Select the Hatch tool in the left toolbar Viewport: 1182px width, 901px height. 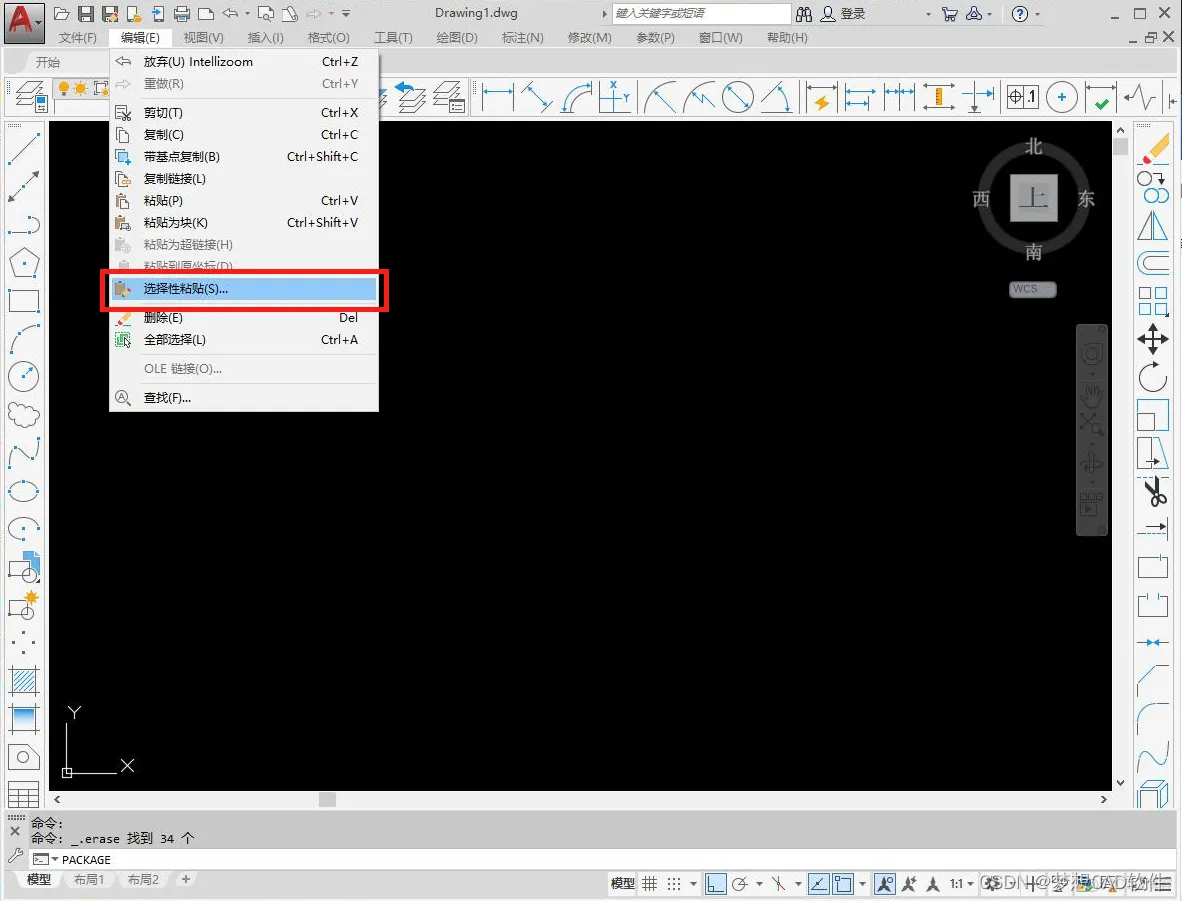click(x=23, y=681)
